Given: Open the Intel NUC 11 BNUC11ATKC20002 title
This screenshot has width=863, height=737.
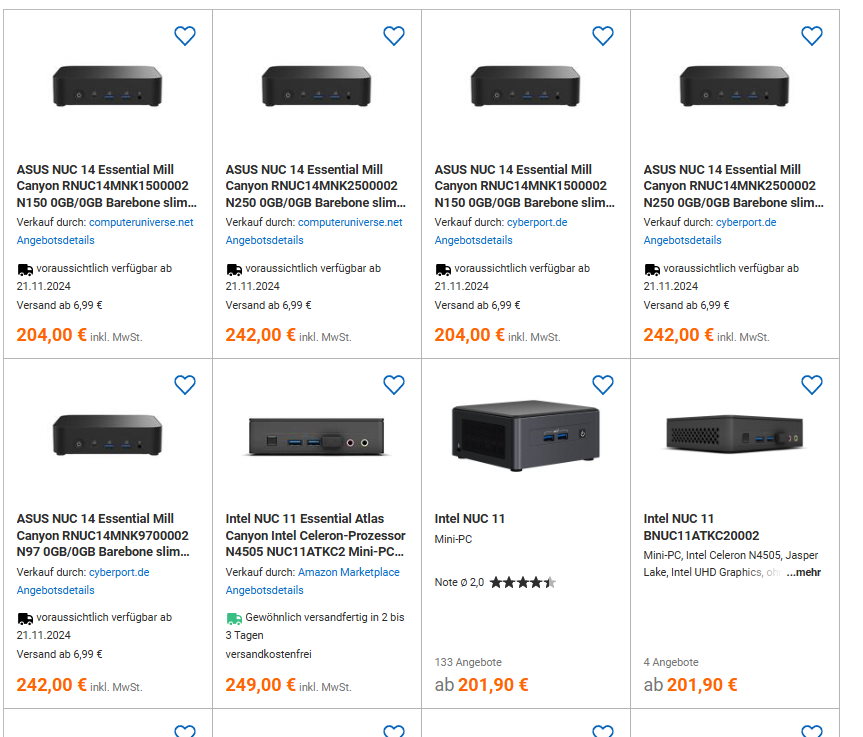Looking at the screenshot, I should click(x=701, y=527).
